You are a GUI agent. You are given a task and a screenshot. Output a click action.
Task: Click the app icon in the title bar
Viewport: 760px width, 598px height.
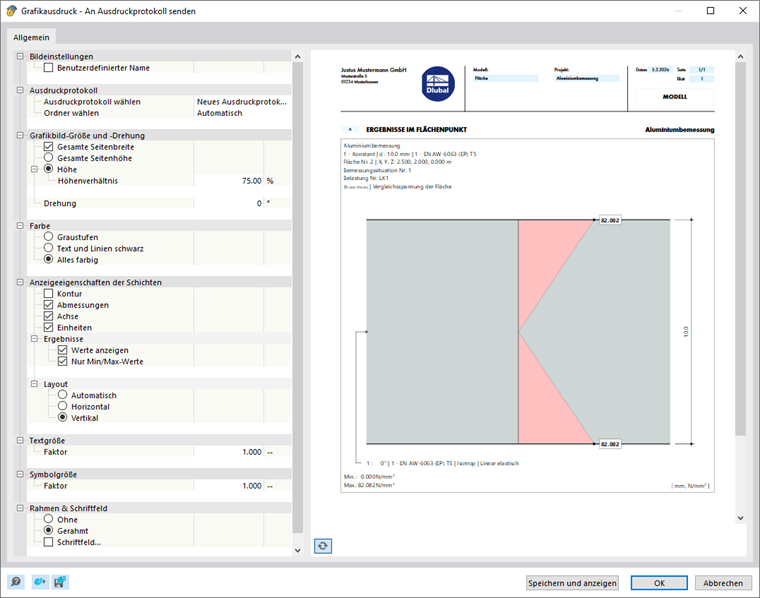click(12, 11)
